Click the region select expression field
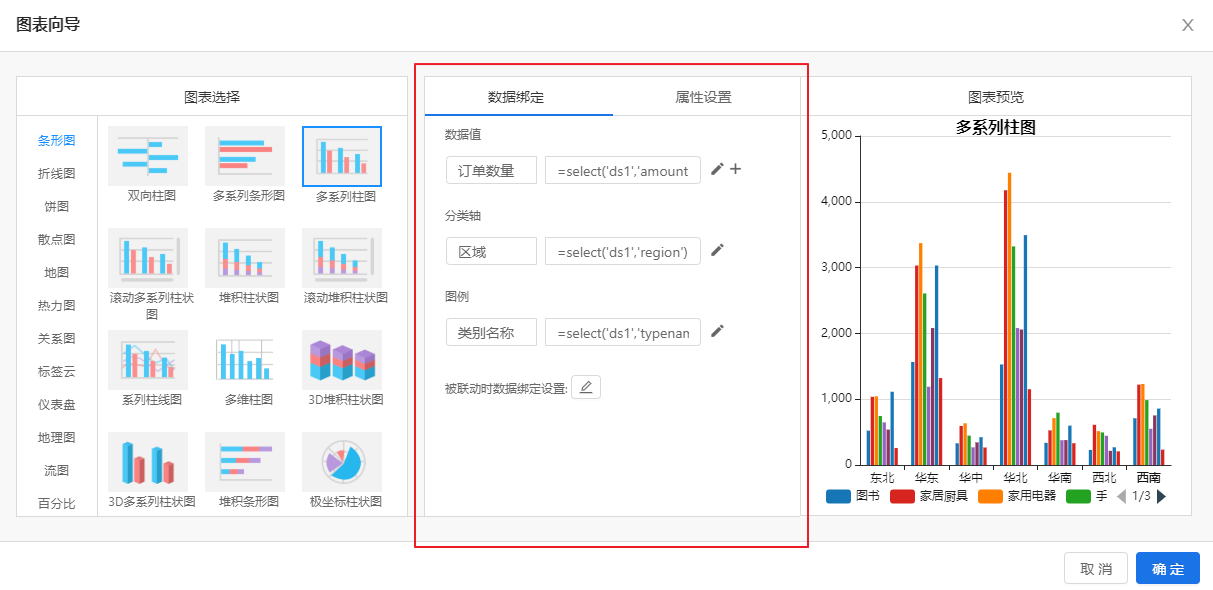The height and width of the screenshot is (590, 1213). [623, 251]
